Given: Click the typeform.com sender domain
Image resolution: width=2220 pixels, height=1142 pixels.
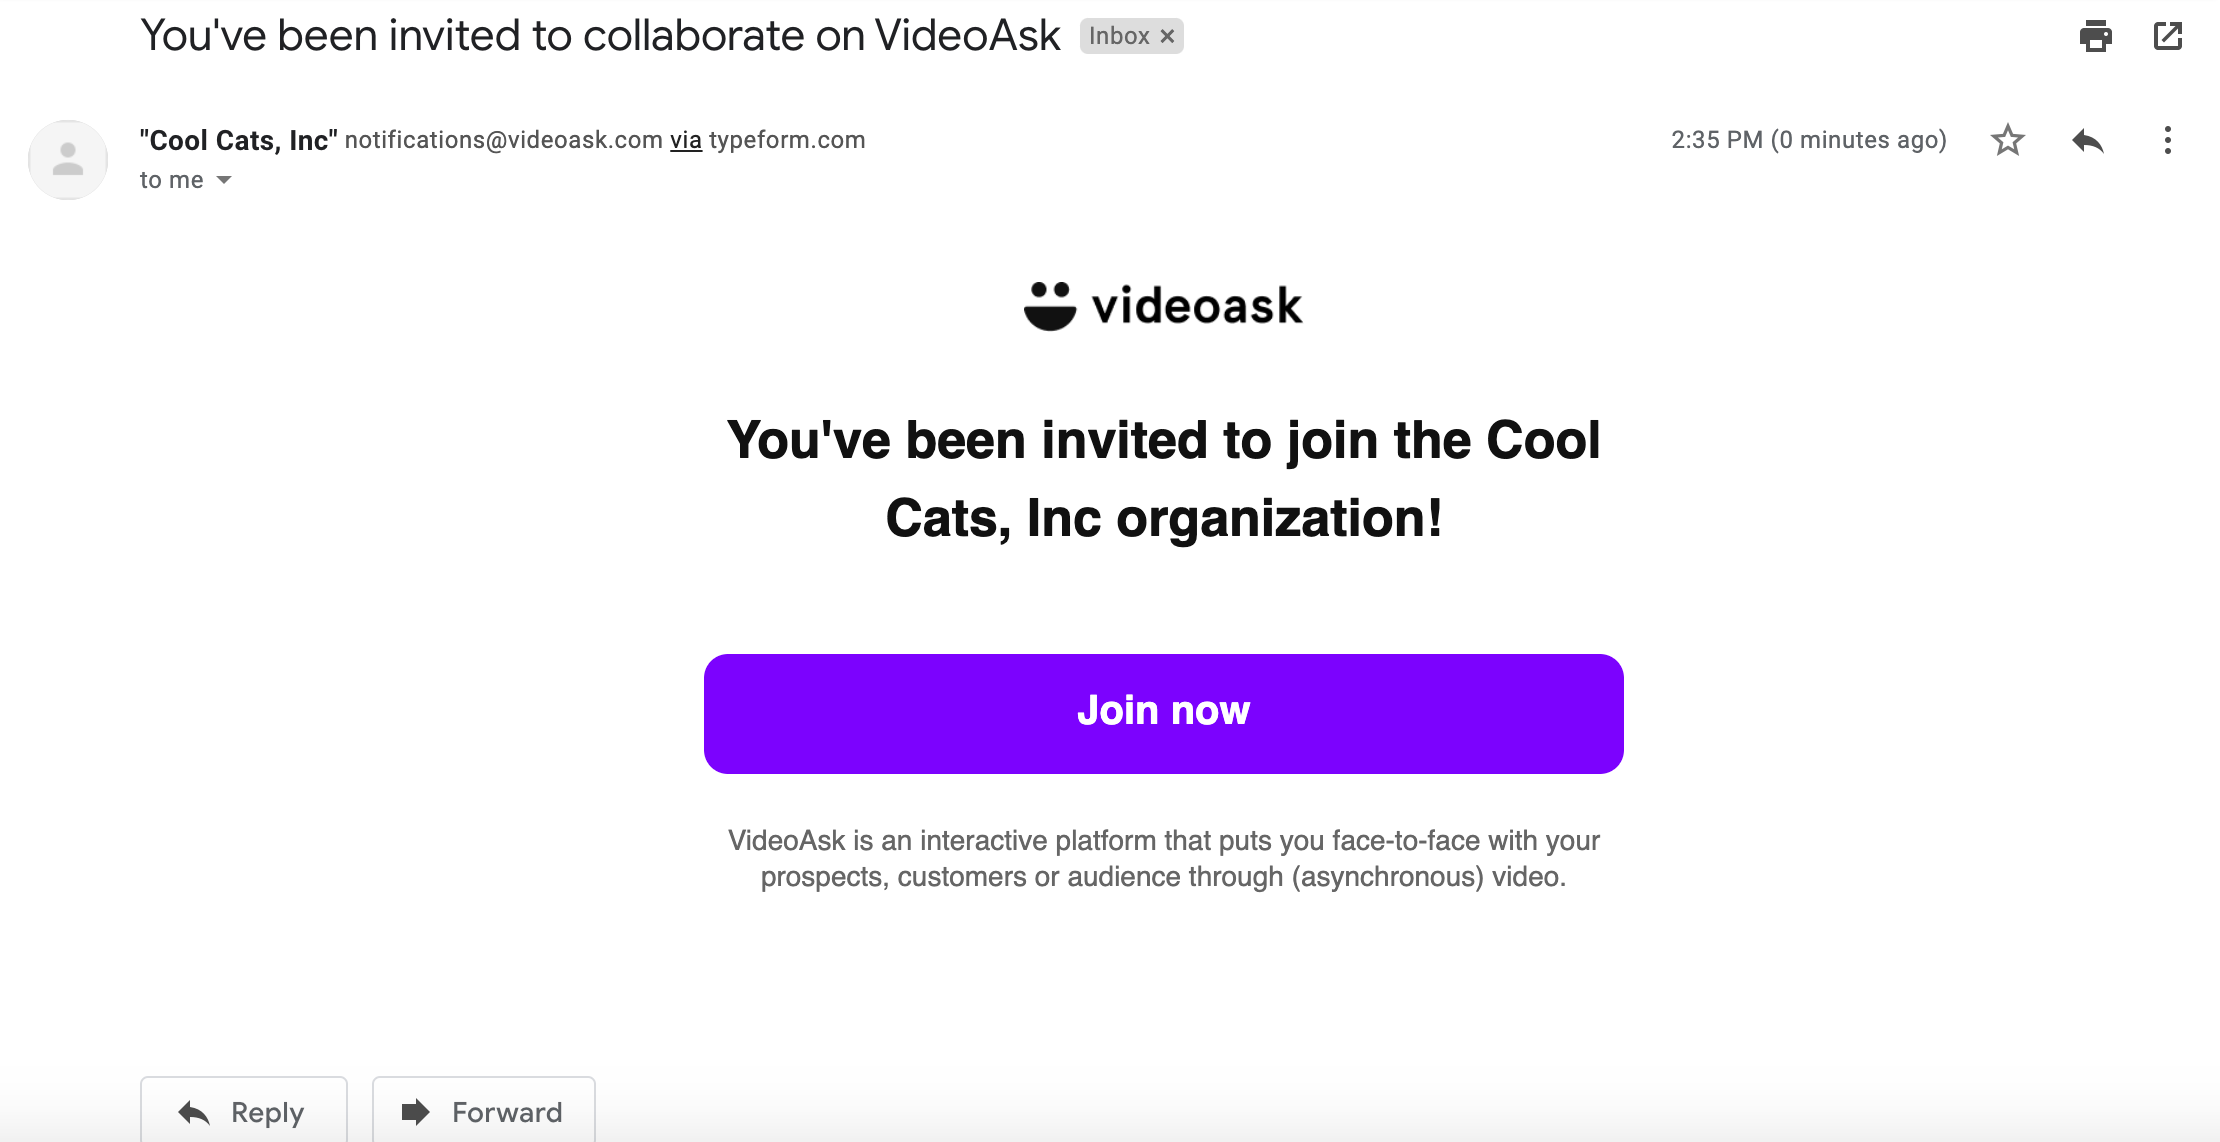Looking at the screenshot, I should point(787,140).
